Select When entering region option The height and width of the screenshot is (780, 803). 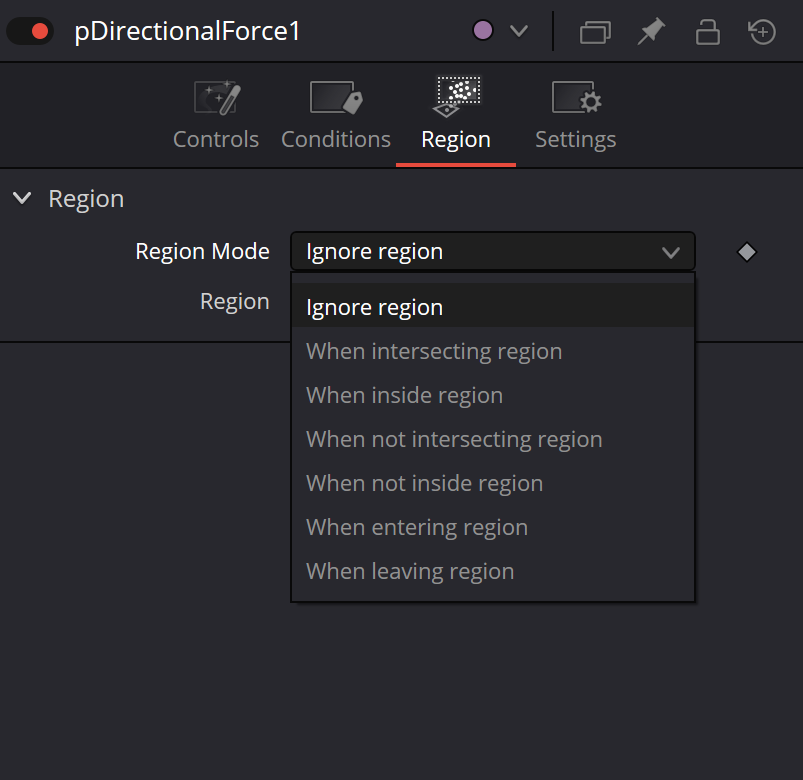tap(493, 528)
